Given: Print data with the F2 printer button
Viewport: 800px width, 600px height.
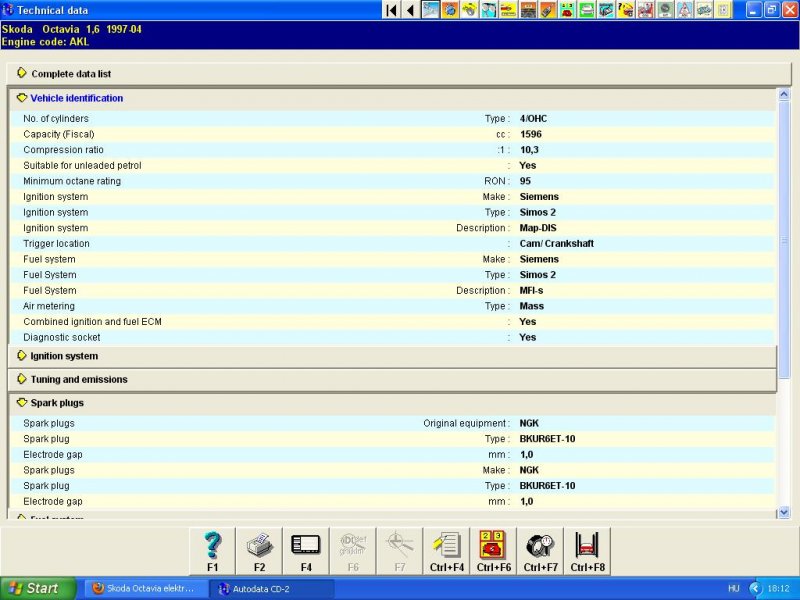Looking at the screenshot, I should pyautogui.click(x=260, y=551).
